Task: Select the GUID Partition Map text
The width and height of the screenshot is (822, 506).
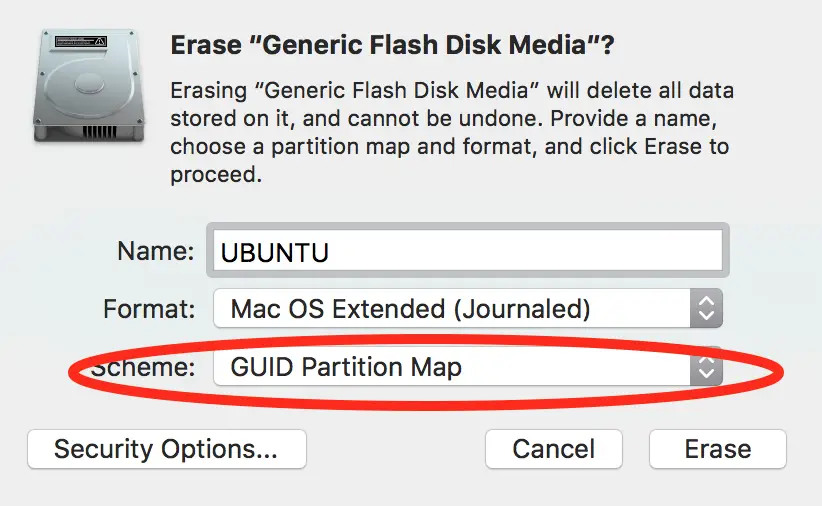Action: (x=346, y=367)
